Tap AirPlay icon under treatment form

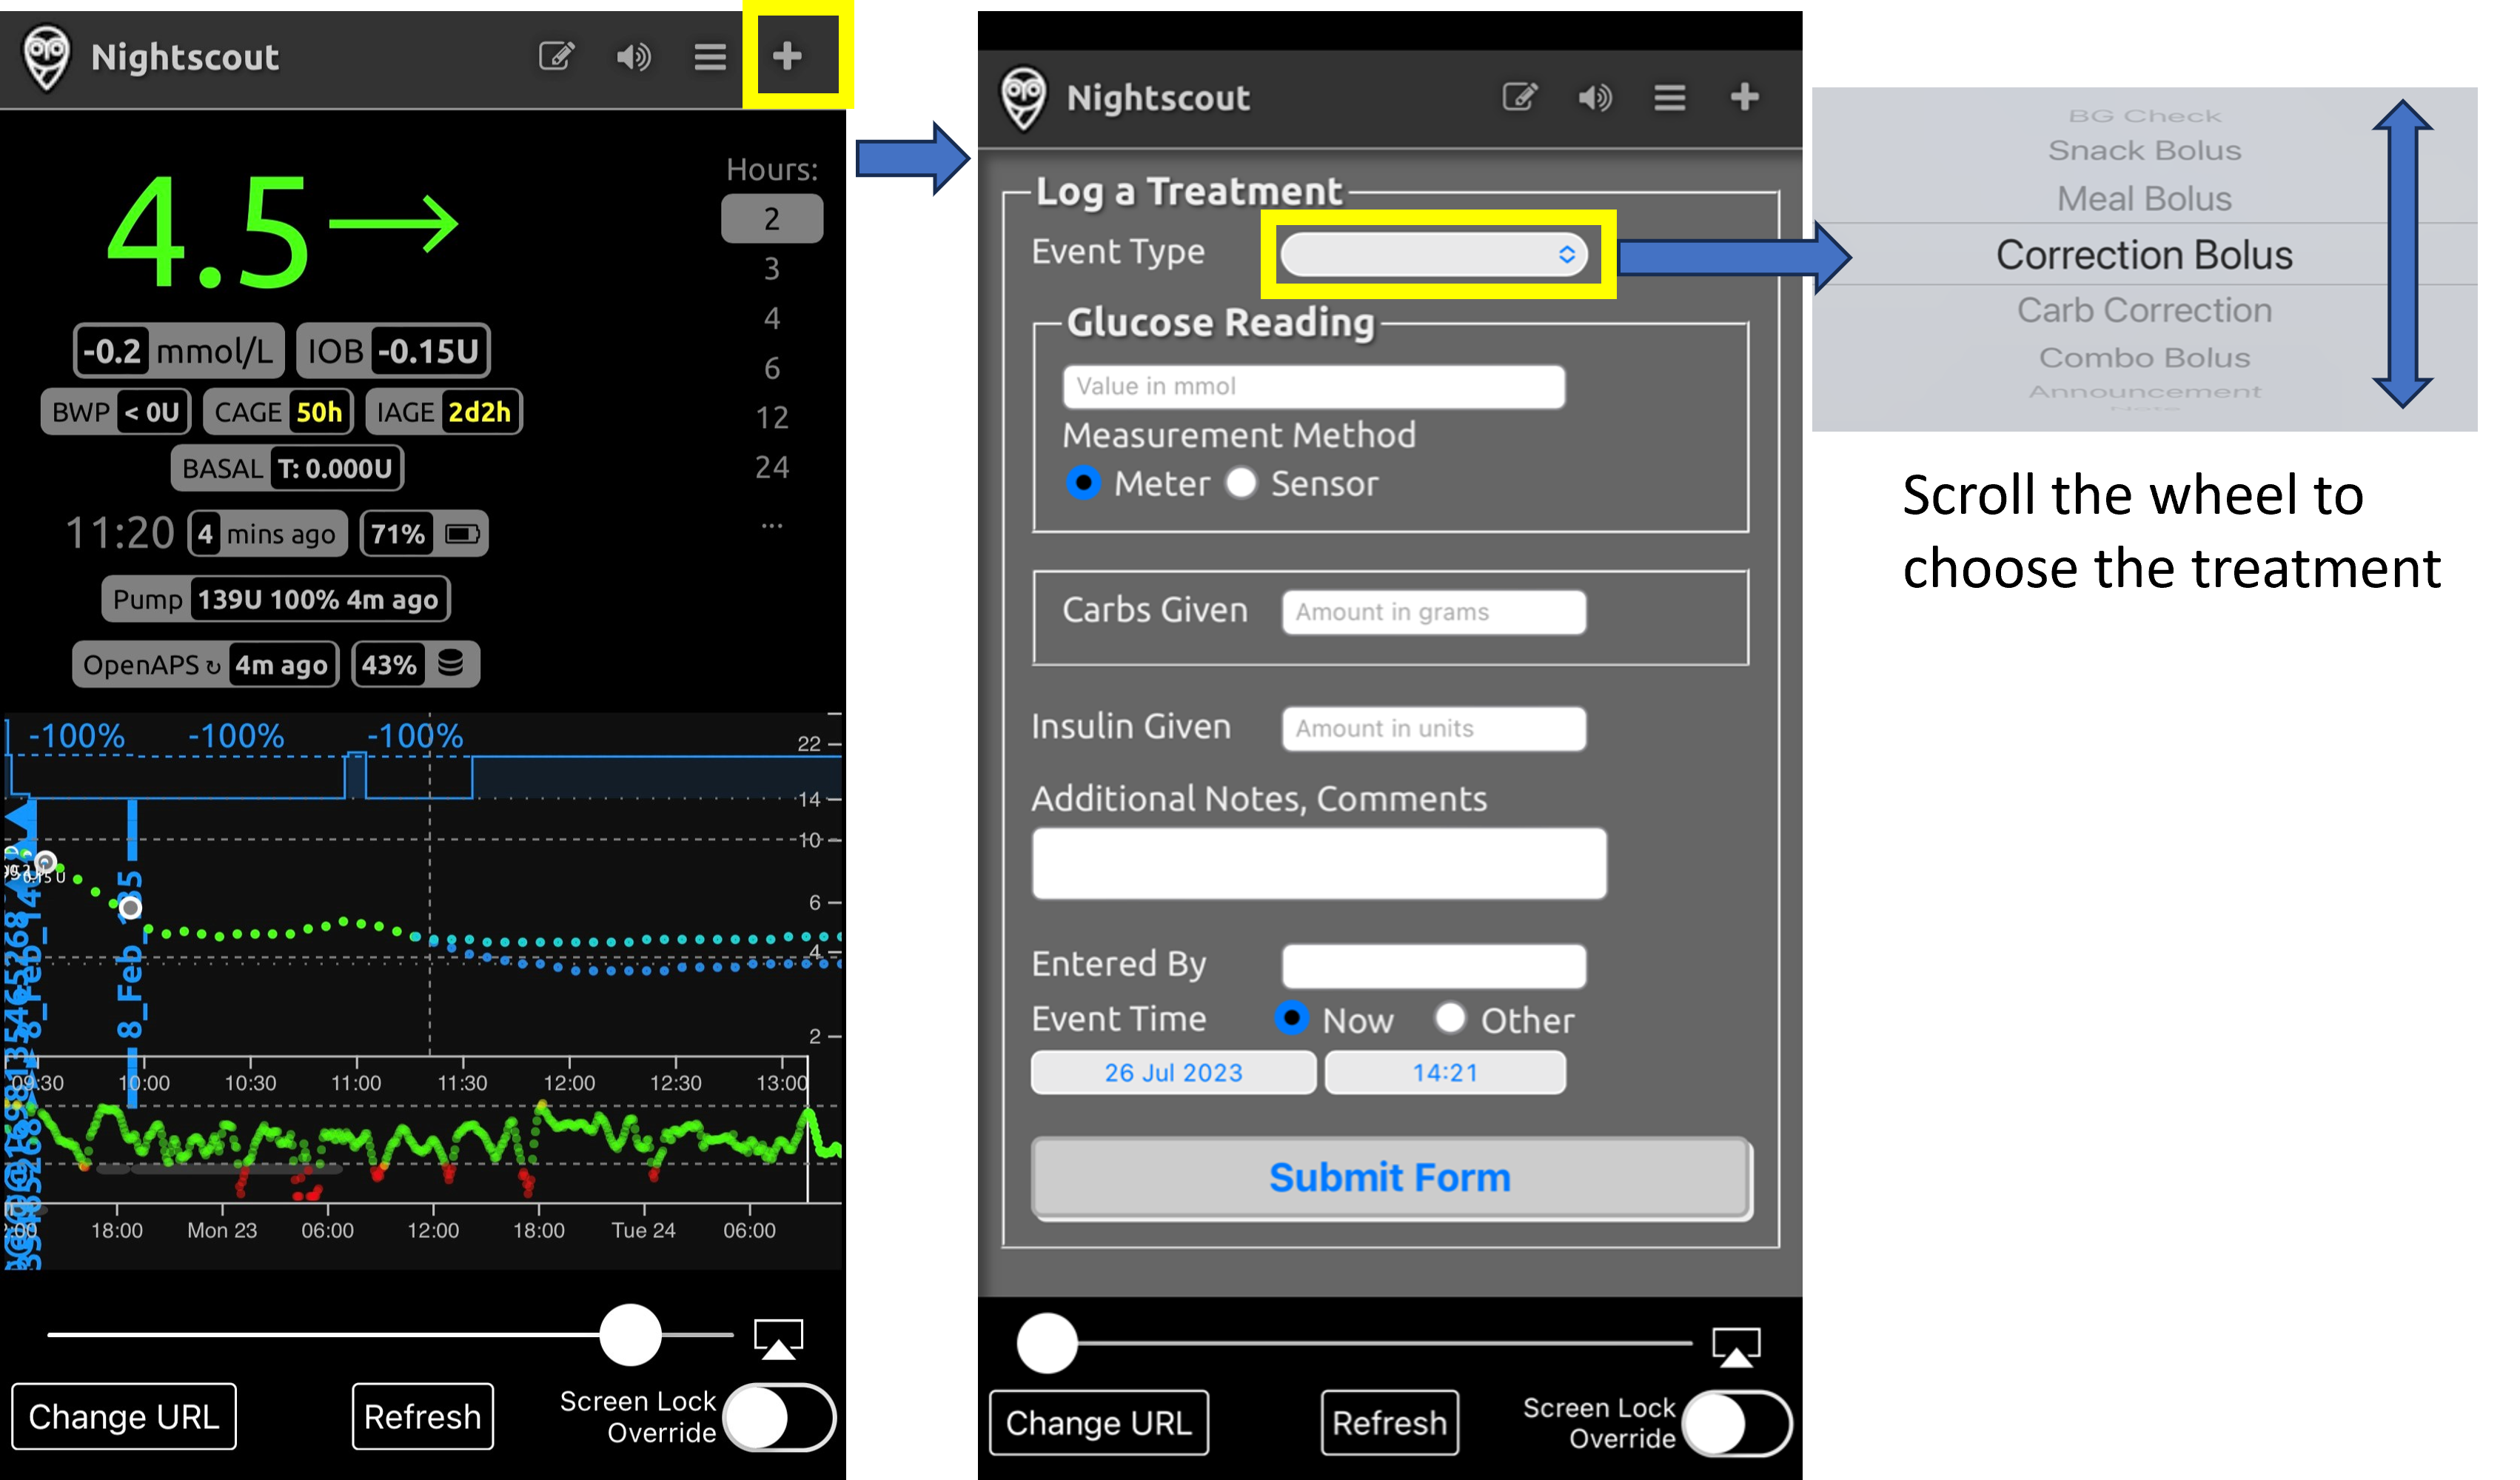click(x=1736, y=1347)
